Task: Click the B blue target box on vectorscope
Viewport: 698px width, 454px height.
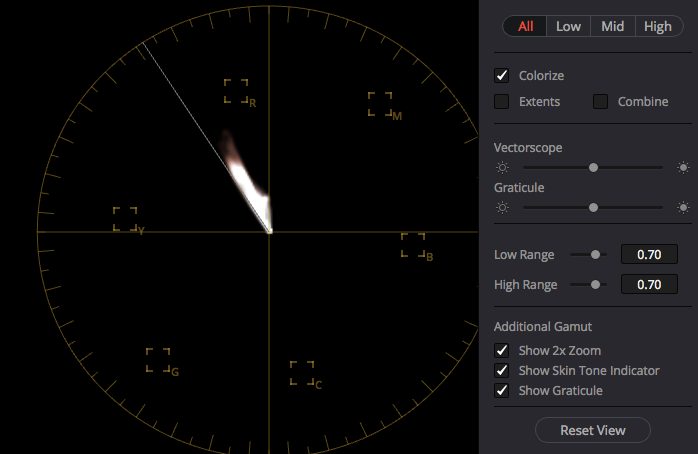Action: [413, 245]
